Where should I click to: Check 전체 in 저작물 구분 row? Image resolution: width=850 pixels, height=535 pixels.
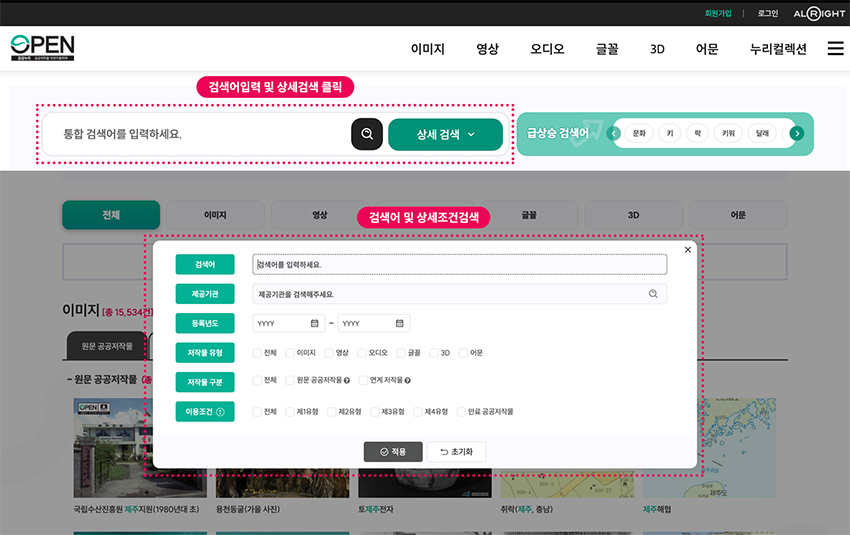(257, 381)
